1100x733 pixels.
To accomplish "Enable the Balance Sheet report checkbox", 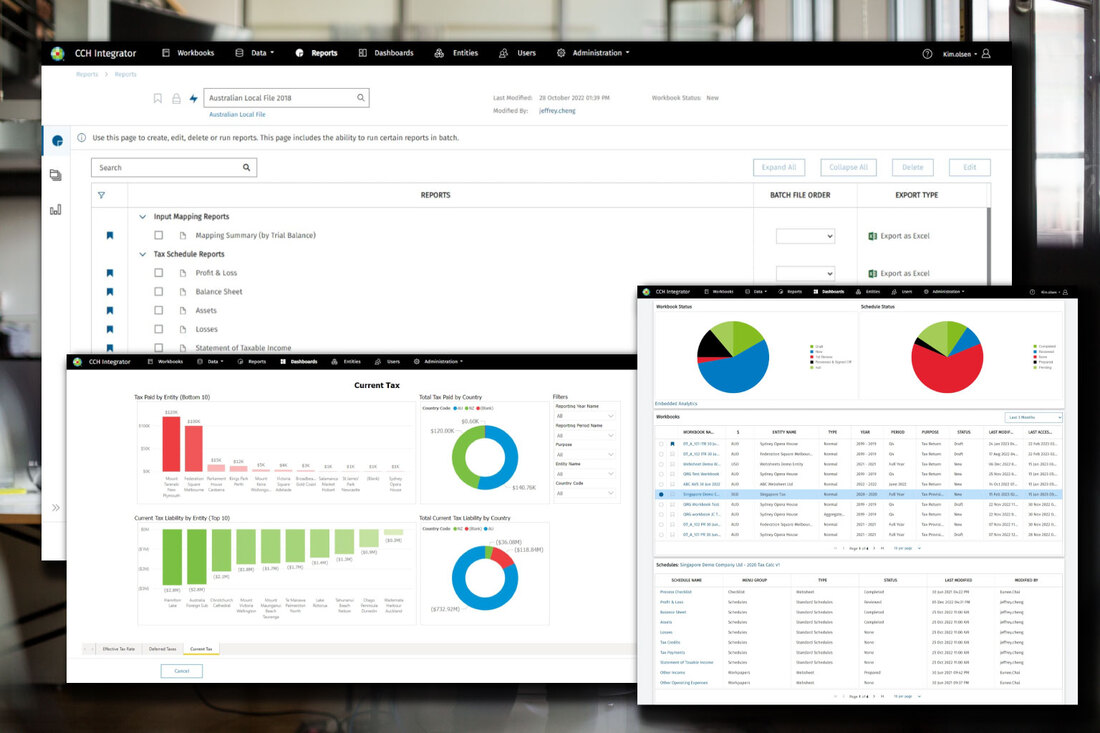I will (158, 291).
